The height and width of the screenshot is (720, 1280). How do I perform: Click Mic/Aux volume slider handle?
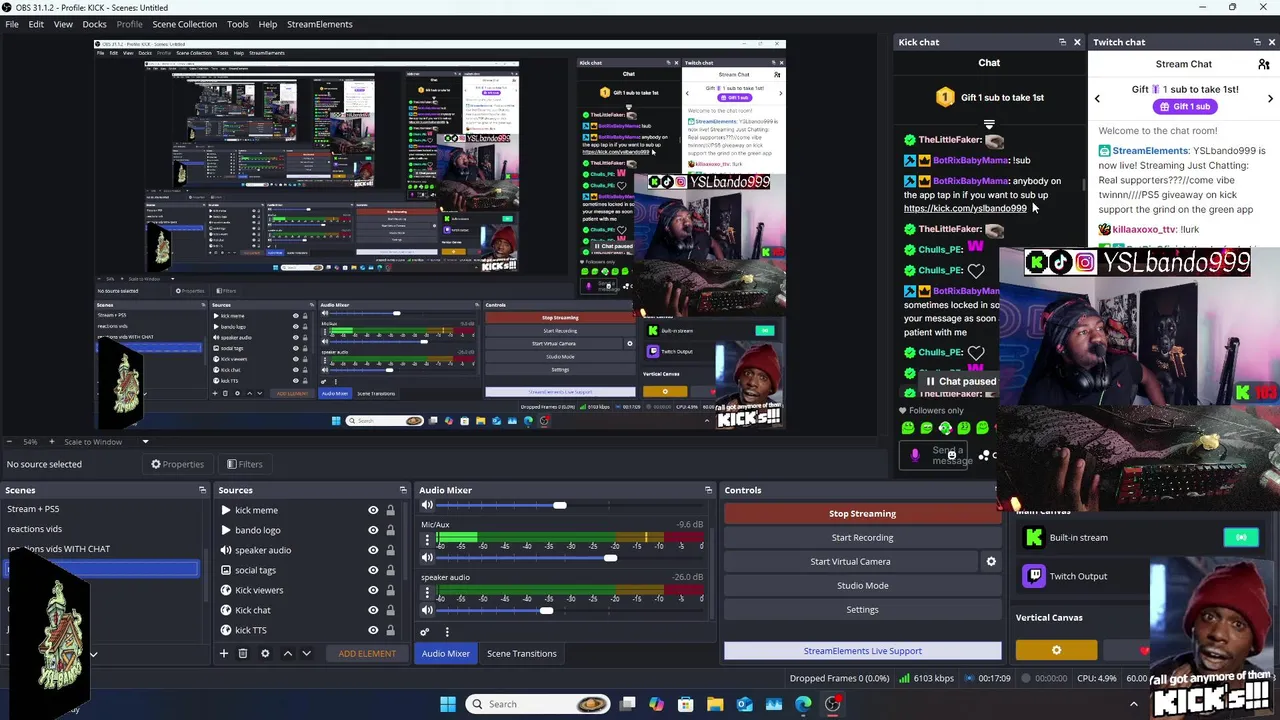point(610,558)
